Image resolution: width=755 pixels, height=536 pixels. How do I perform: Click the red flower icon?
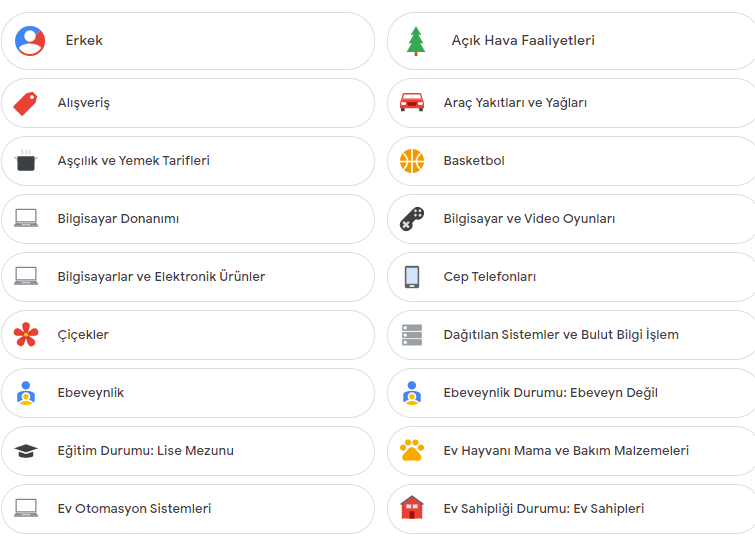(26, 335)
